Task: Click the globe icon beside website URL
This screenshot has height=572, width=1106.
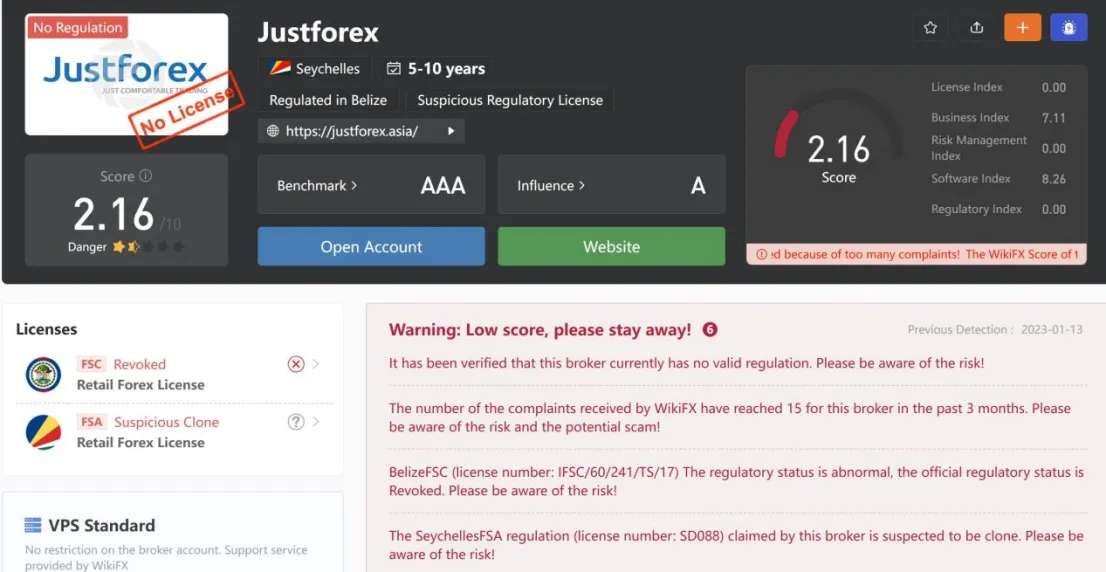Action: pyautogui.click(x=273, y=130)
